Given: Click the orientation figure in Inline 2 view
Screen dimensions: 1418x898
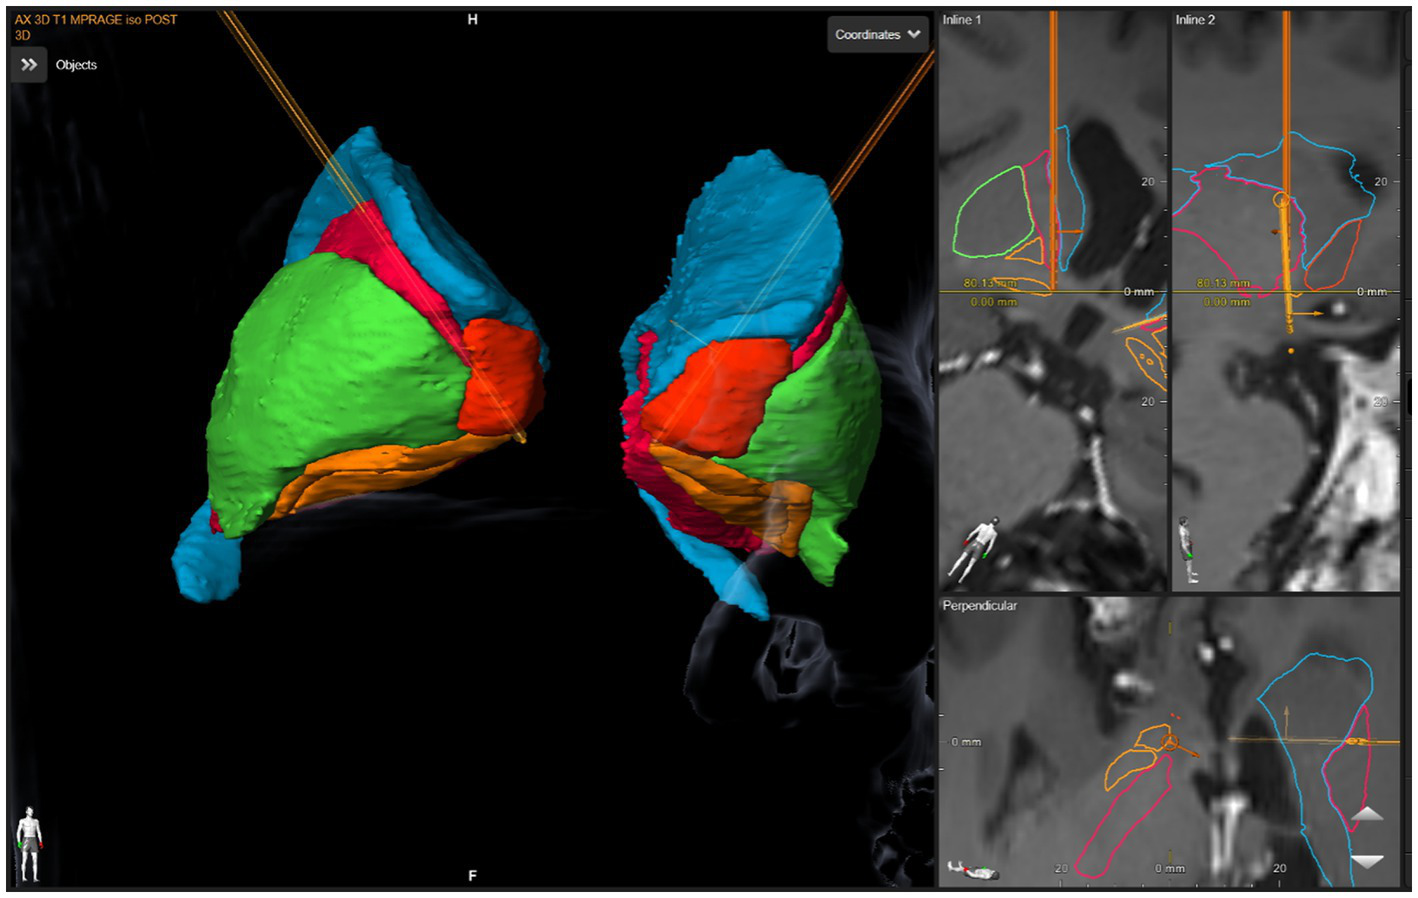Looking at the screenshot, I should [x=1188, y=550].
